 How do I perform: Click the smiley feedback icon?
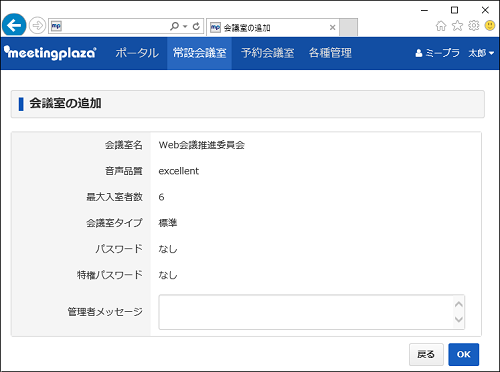point(490,26)
